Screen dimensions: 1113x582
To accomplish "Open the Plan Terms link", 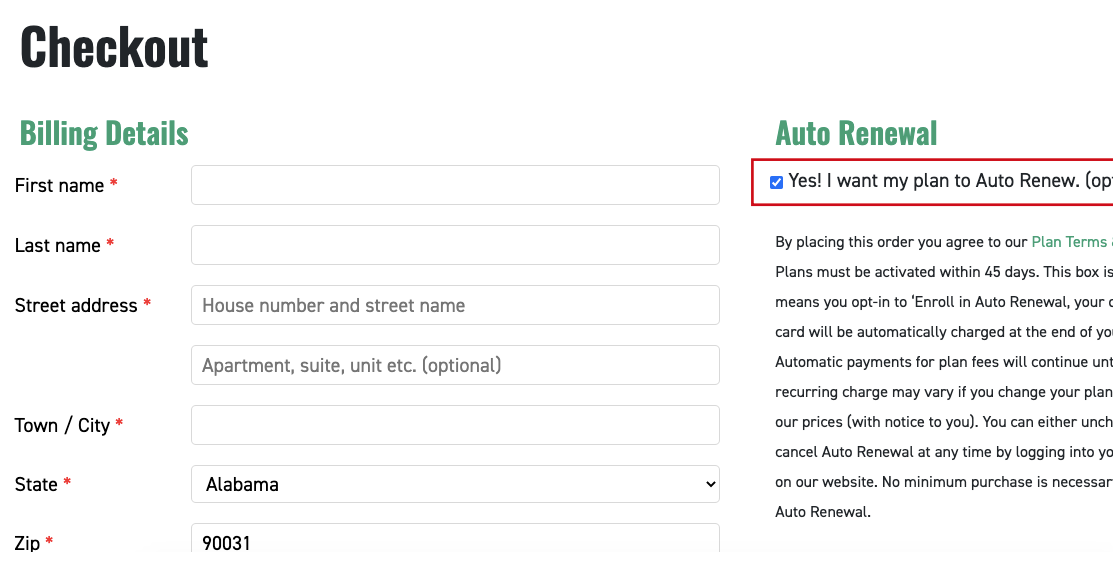I will (x=1069, y=242).
